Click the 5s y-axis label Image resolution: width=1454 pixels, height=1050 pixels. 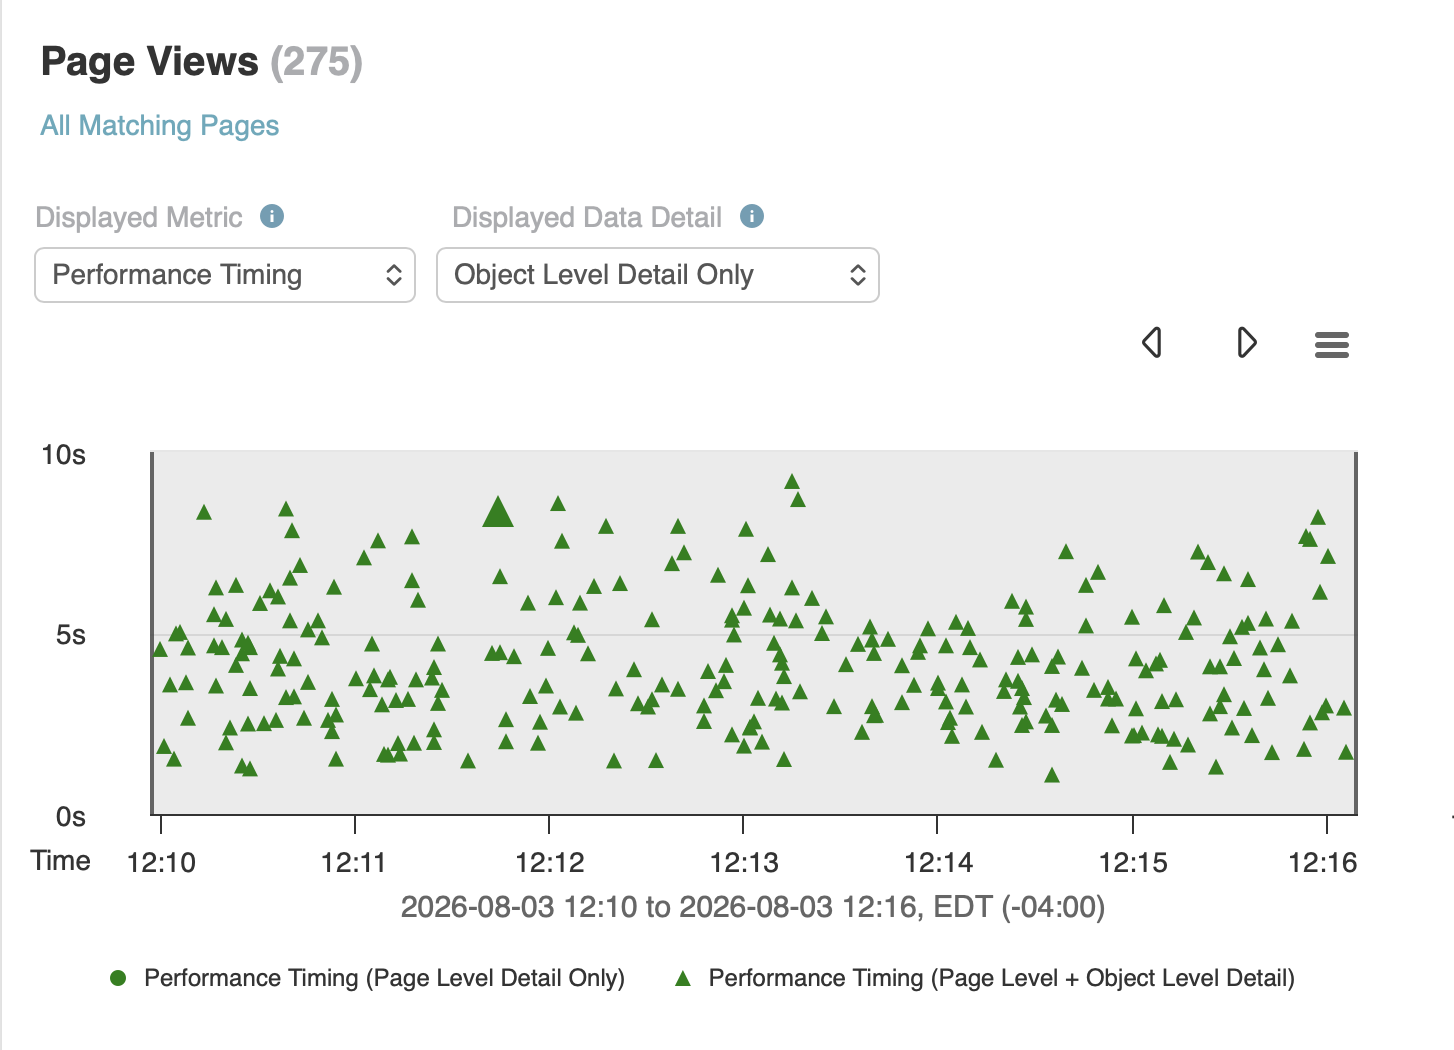click(71, 635)
